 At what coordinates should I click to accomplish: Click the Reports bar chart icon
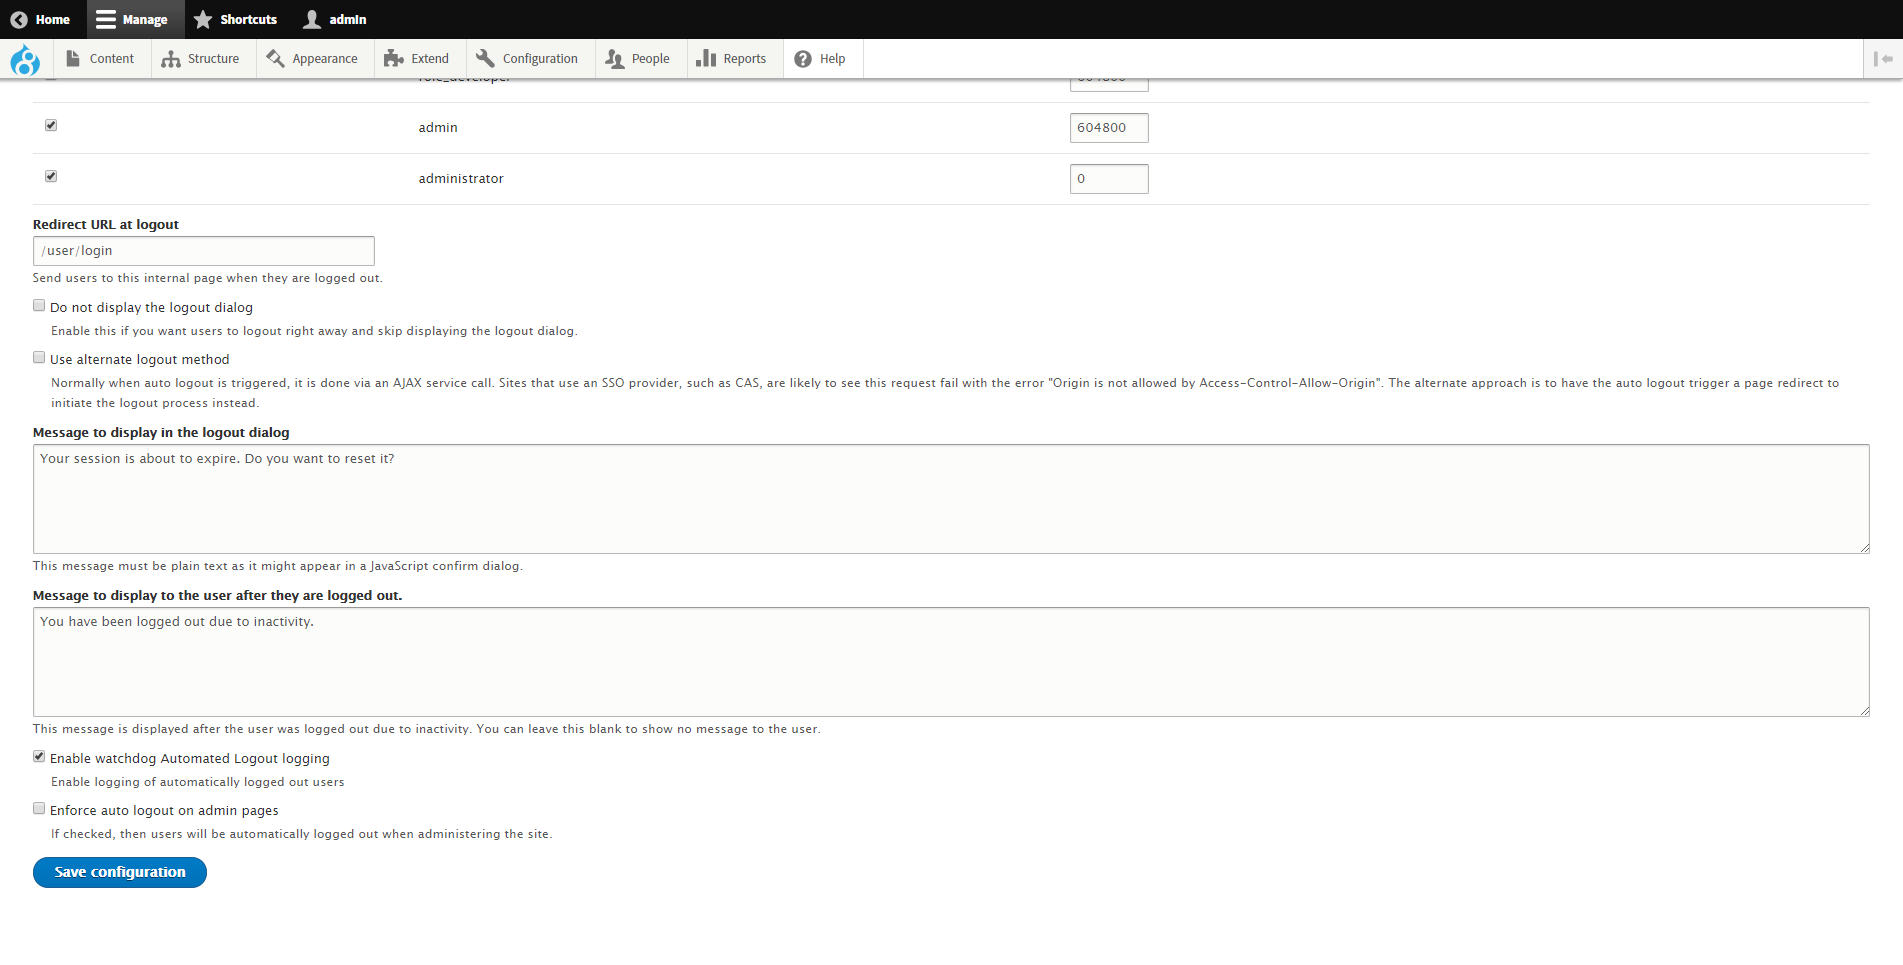[x=706, y=59]
